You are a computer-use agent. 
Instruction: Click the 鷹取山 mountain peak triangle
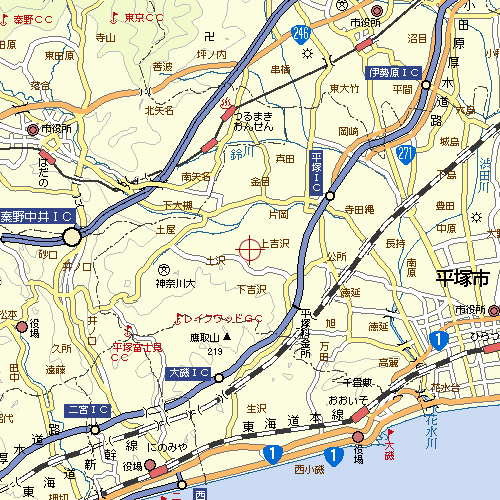[227, 337]
